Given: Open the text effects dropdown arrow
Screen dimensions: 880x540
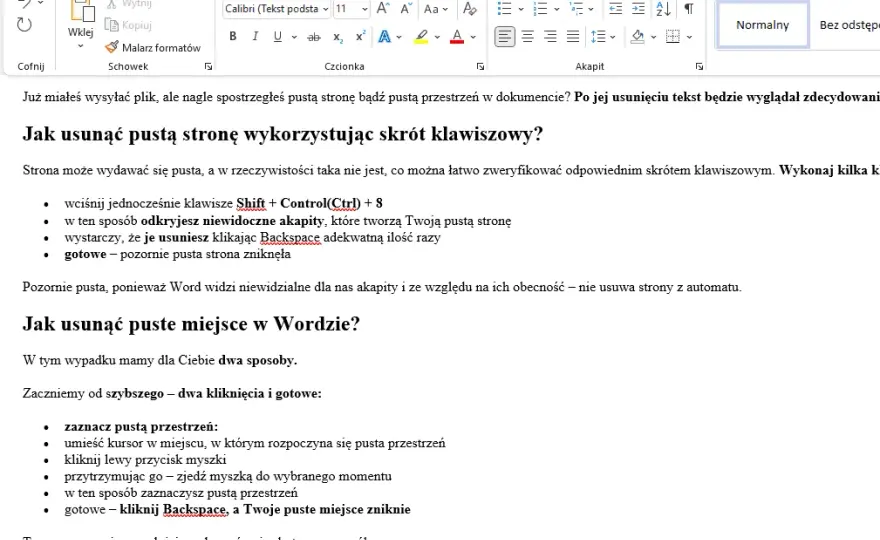Looking at the screenshot, I should click(x=399, y=37).
